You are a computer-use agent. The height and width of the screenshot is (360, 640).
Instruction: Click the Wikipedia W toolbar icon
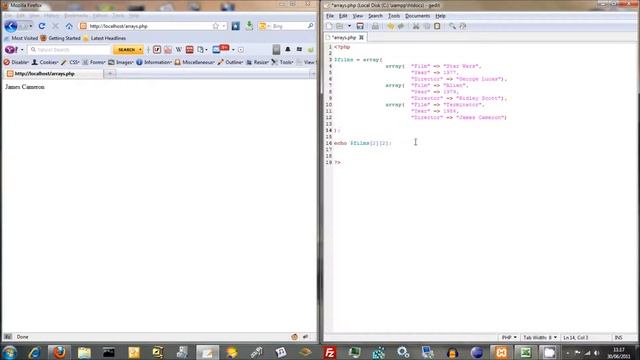(x=178, y=50)
